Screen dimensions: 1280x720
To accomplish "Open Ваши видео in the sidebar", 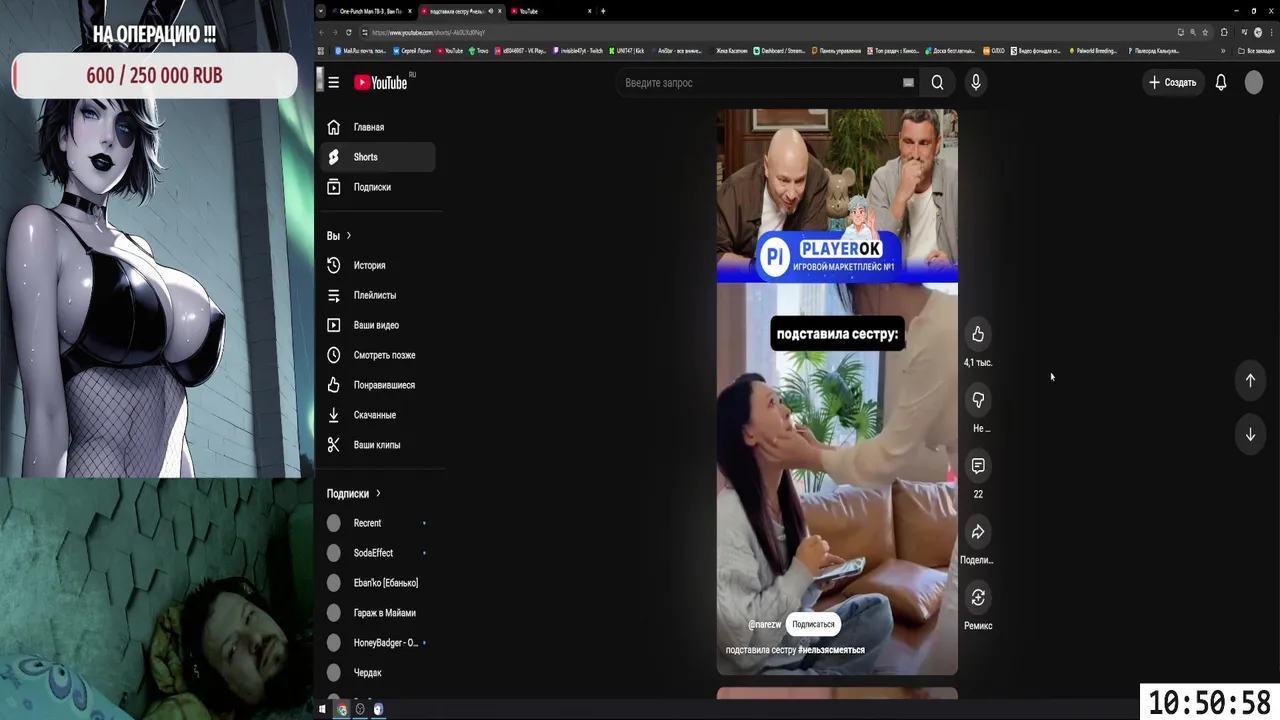I will coord(378,325).
